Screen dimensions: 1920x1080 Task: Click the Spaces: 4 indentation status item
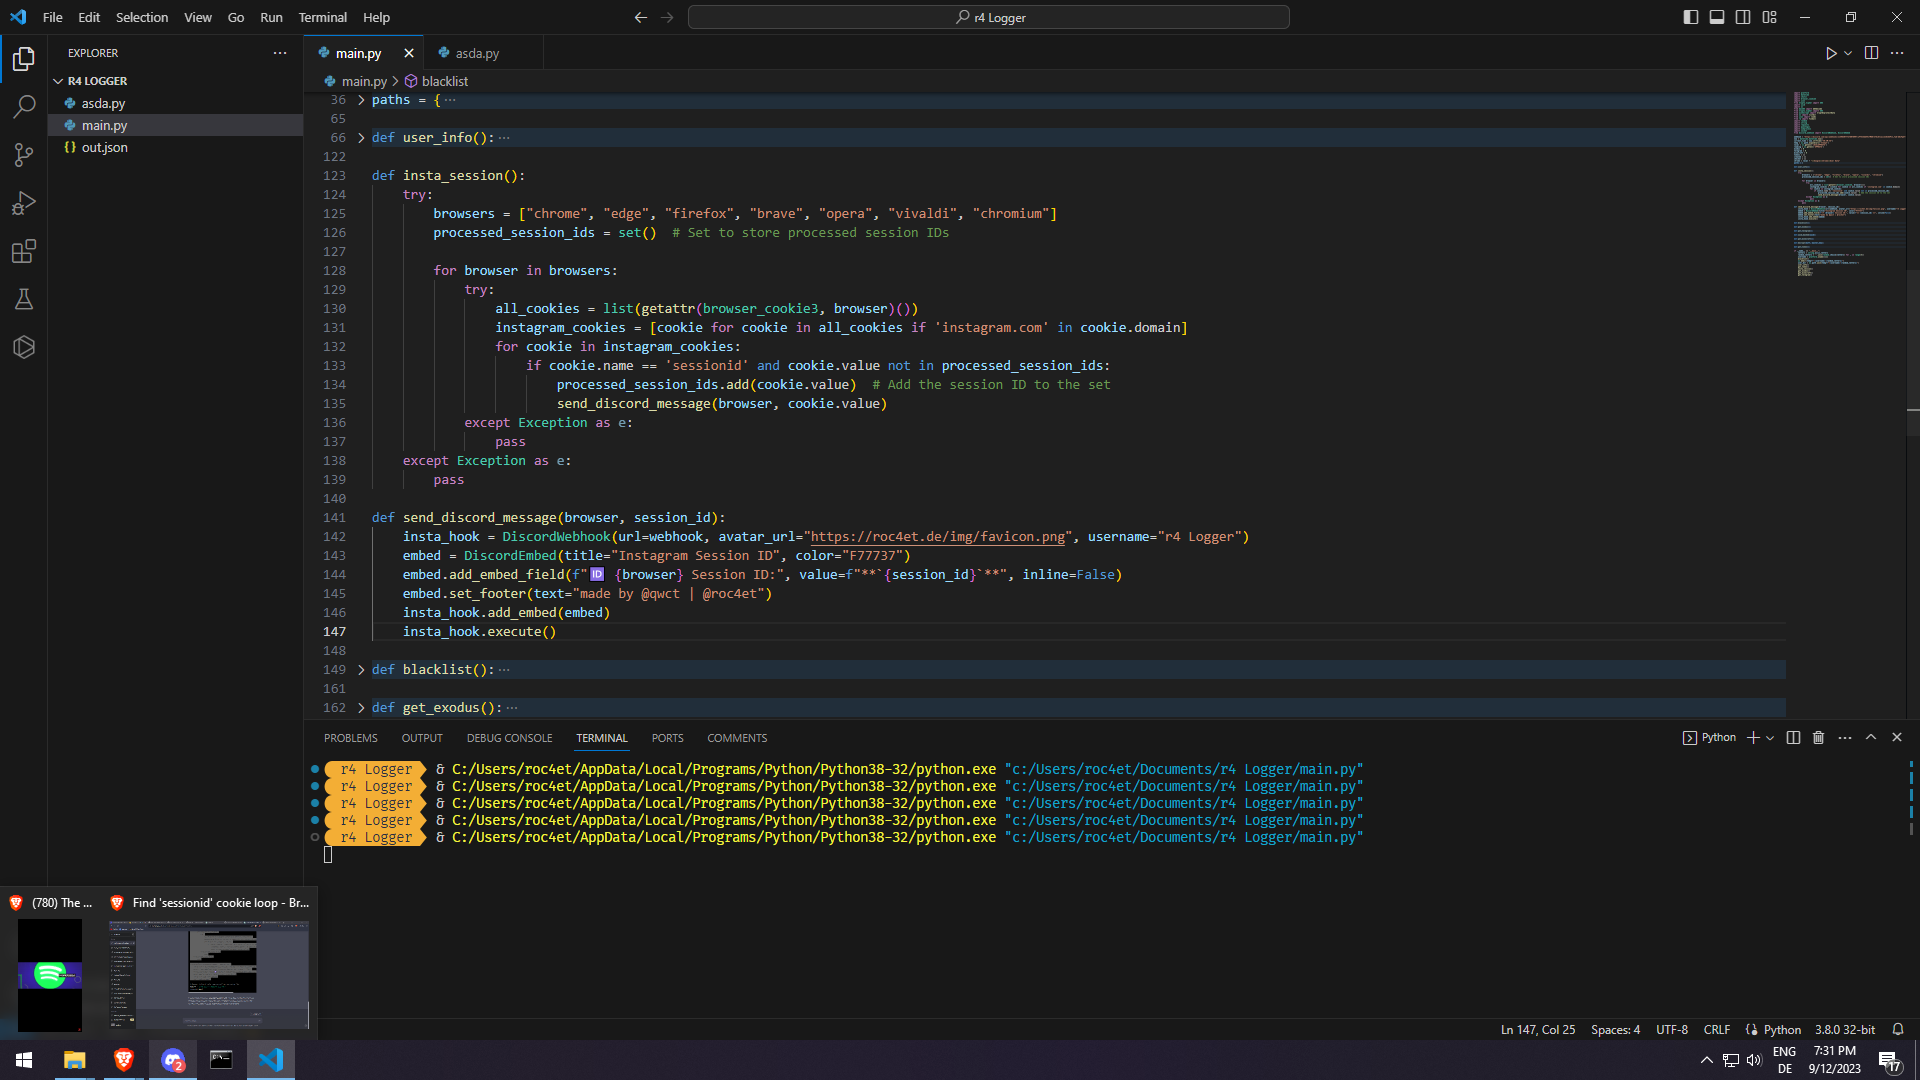(x=1615, y=1029)
